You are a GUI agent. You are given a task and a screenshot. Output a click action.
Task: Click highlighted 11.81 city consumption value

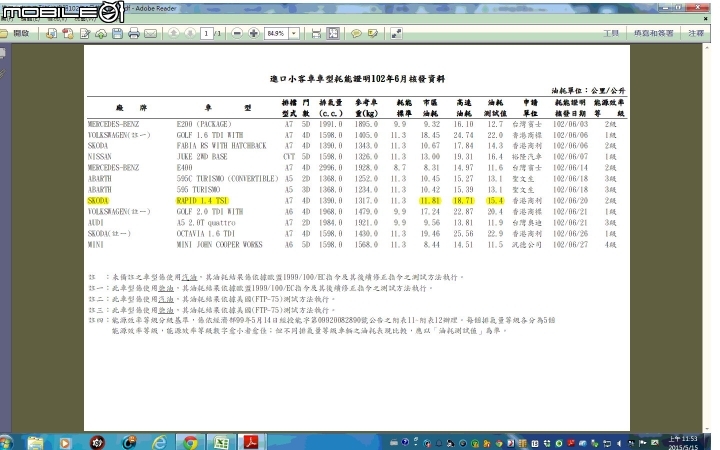(x=429, y=201)
